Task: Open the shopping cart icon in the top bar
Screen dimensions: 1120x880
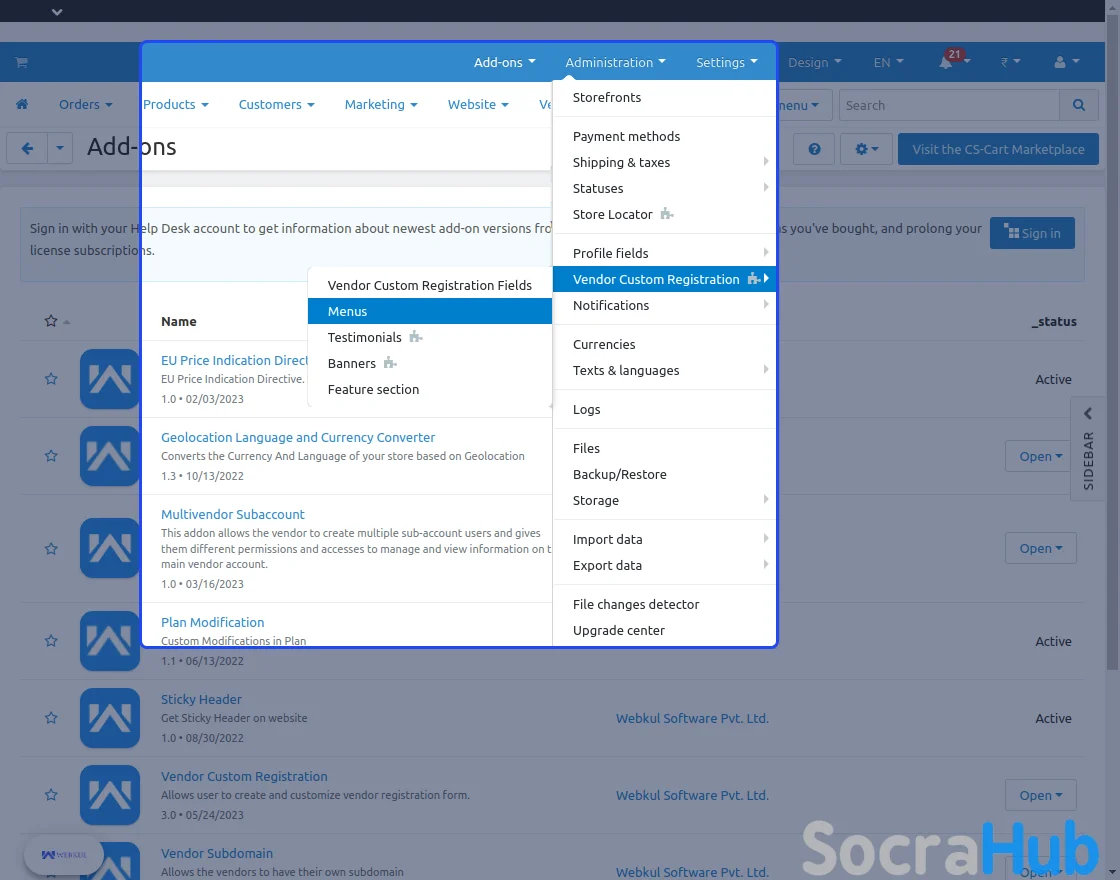Action: (x=21, y=63)
